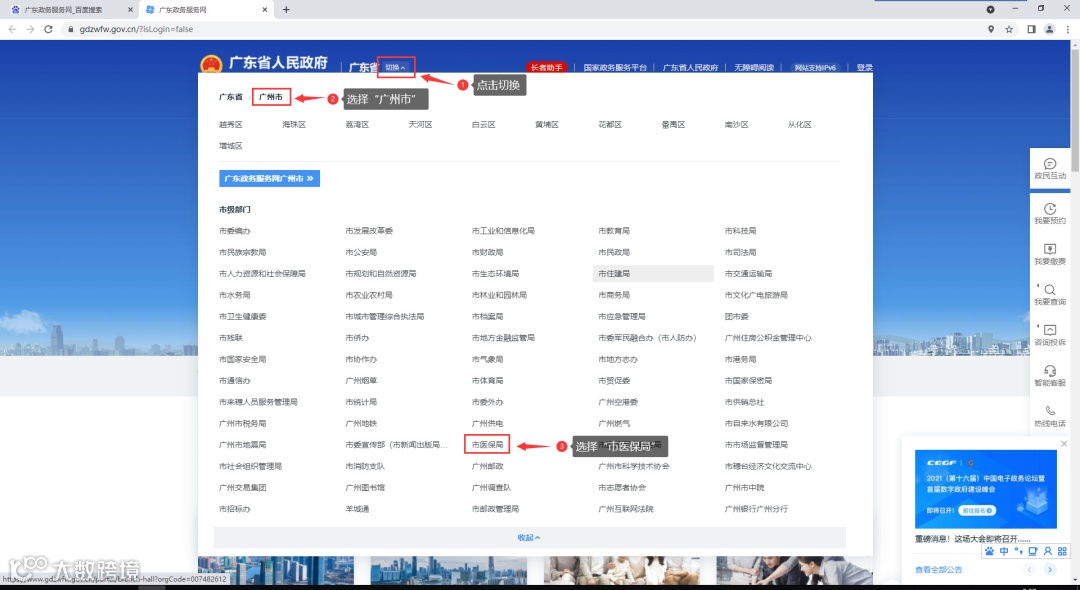The width and height of the screenshot is (1080, 590).
Task: Open the 市卫生健康委 department link
Action: tap(242, 317)
